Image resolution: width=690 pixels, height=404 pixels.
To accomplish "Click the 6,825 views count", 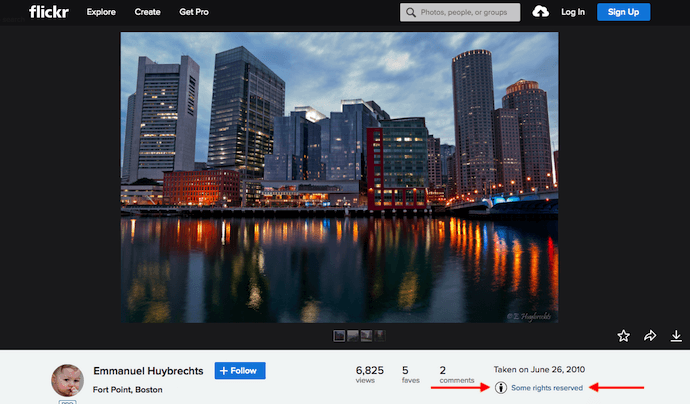I will pos(370,374).
